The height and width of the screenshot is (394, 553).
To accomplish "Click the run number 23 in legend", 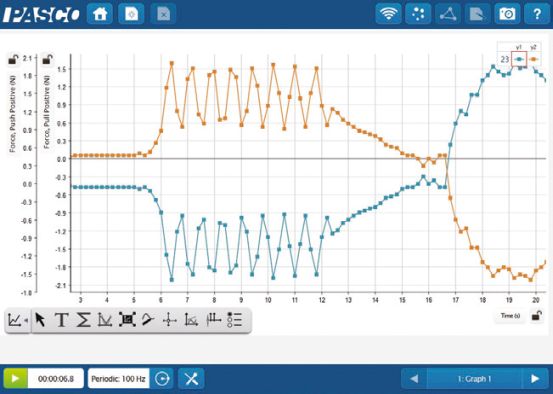I will (x=505, y=59).
